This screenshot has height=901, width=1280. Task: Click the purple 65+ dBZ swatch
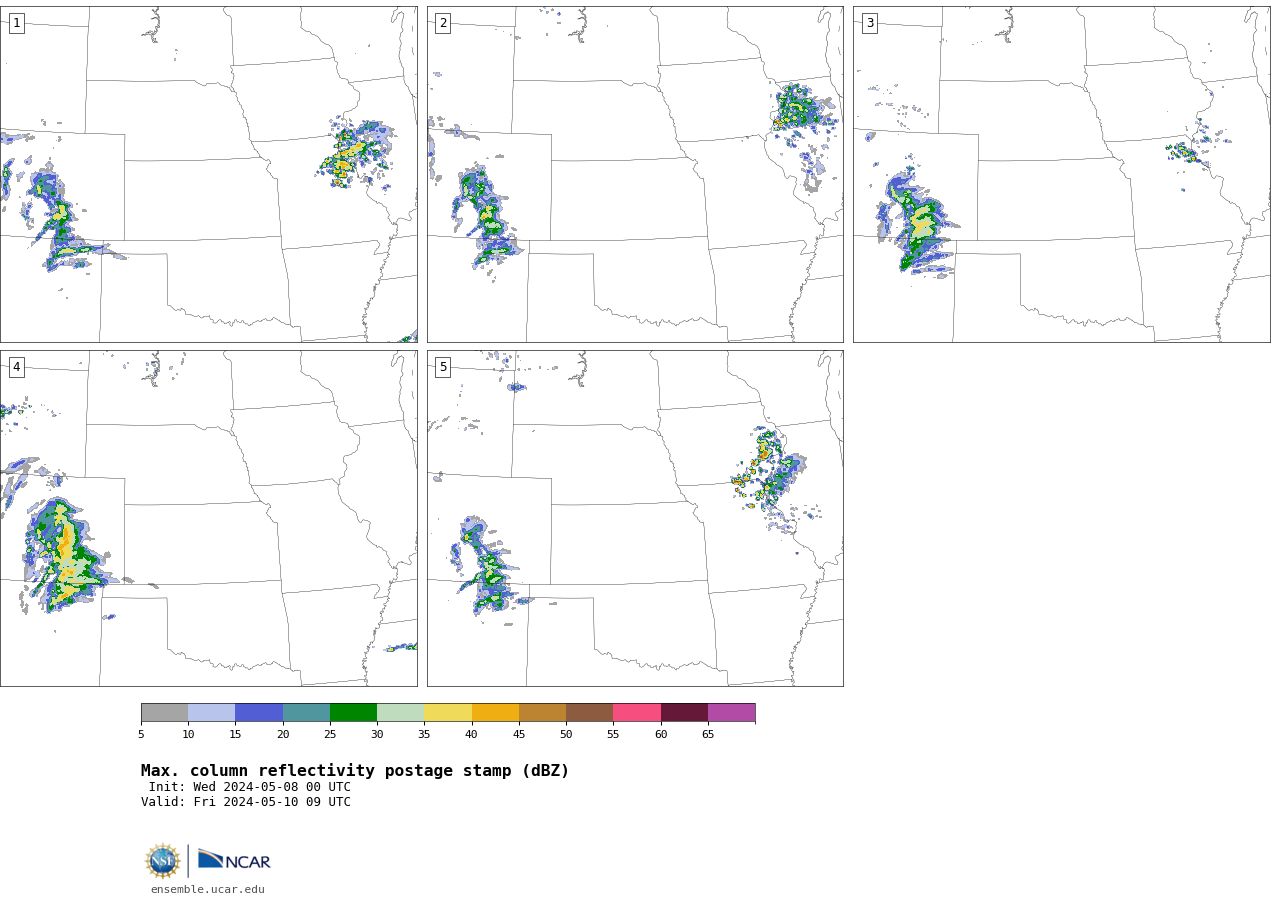coord(731,712)
